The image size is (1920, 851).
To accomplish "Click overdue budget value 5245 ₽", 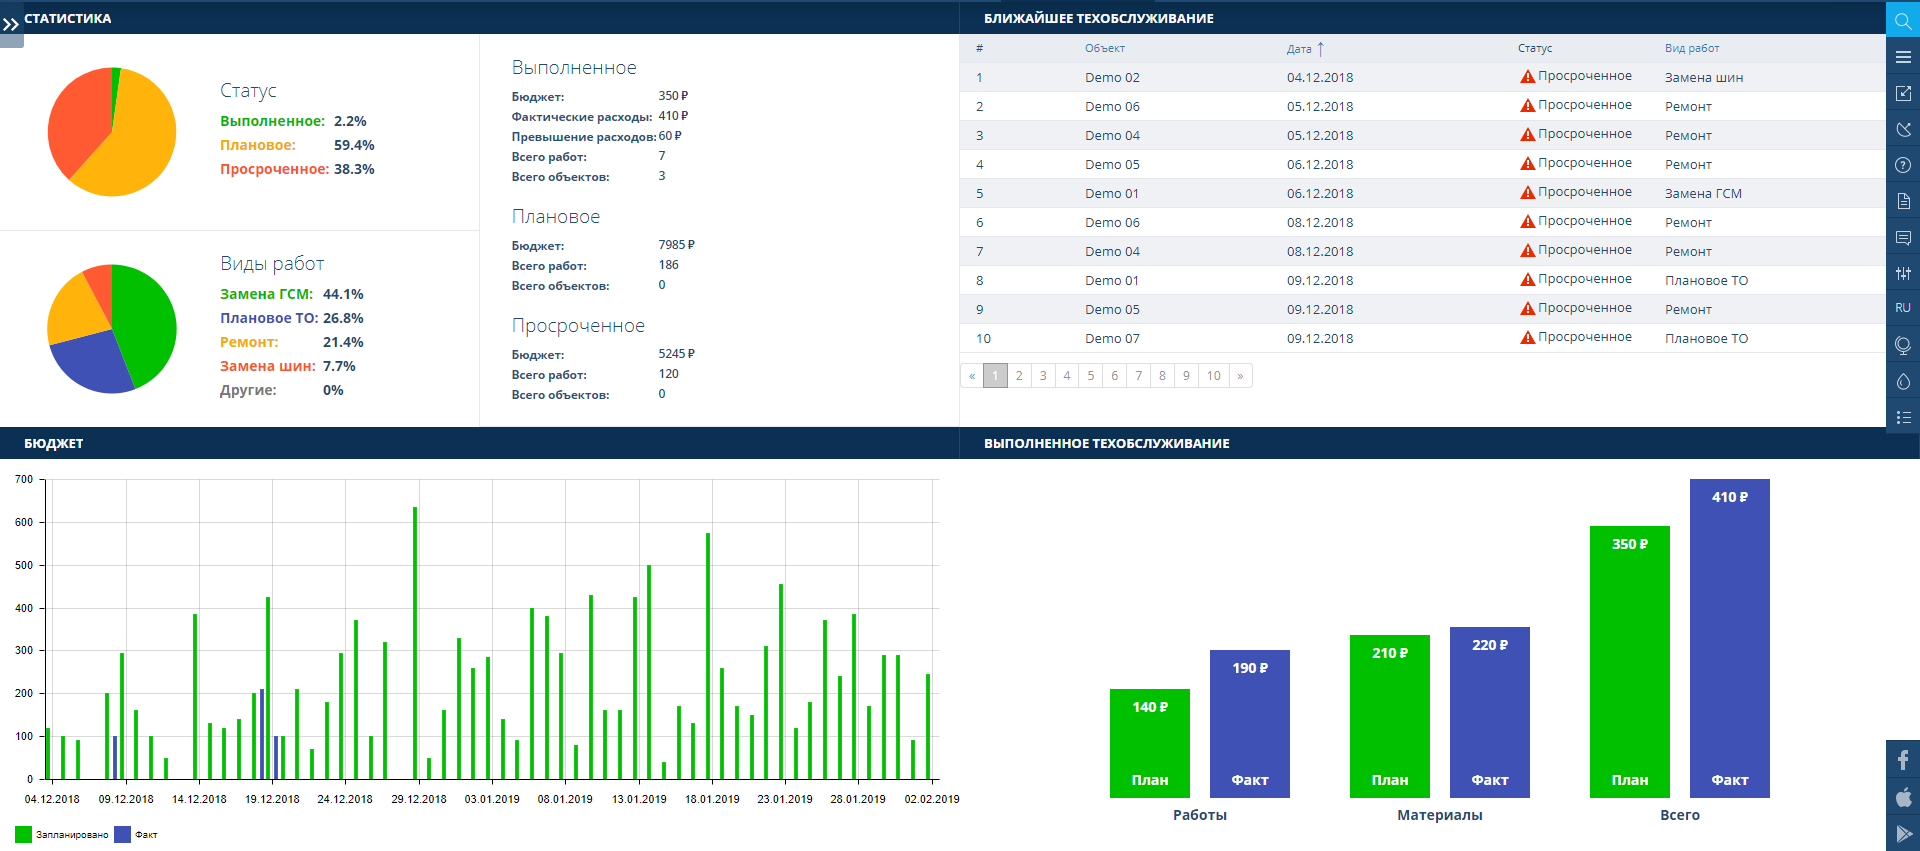I will (x=676, y=354).
